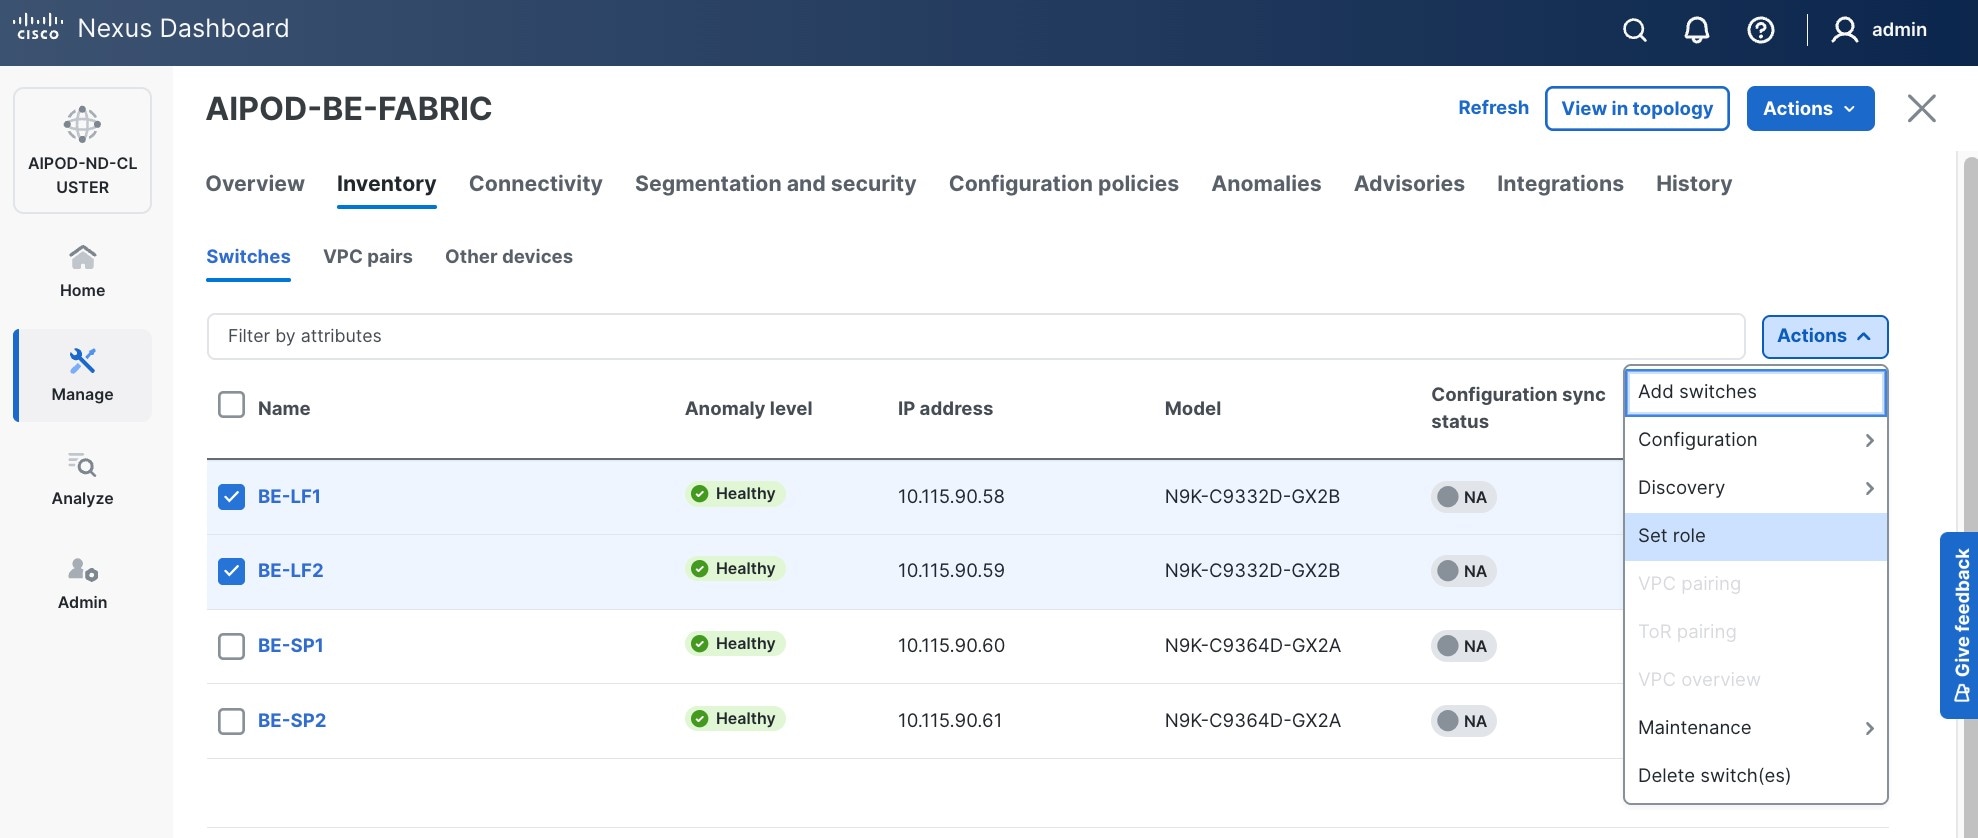Open the BE-SP2 switch link

[x=292, y=721]
